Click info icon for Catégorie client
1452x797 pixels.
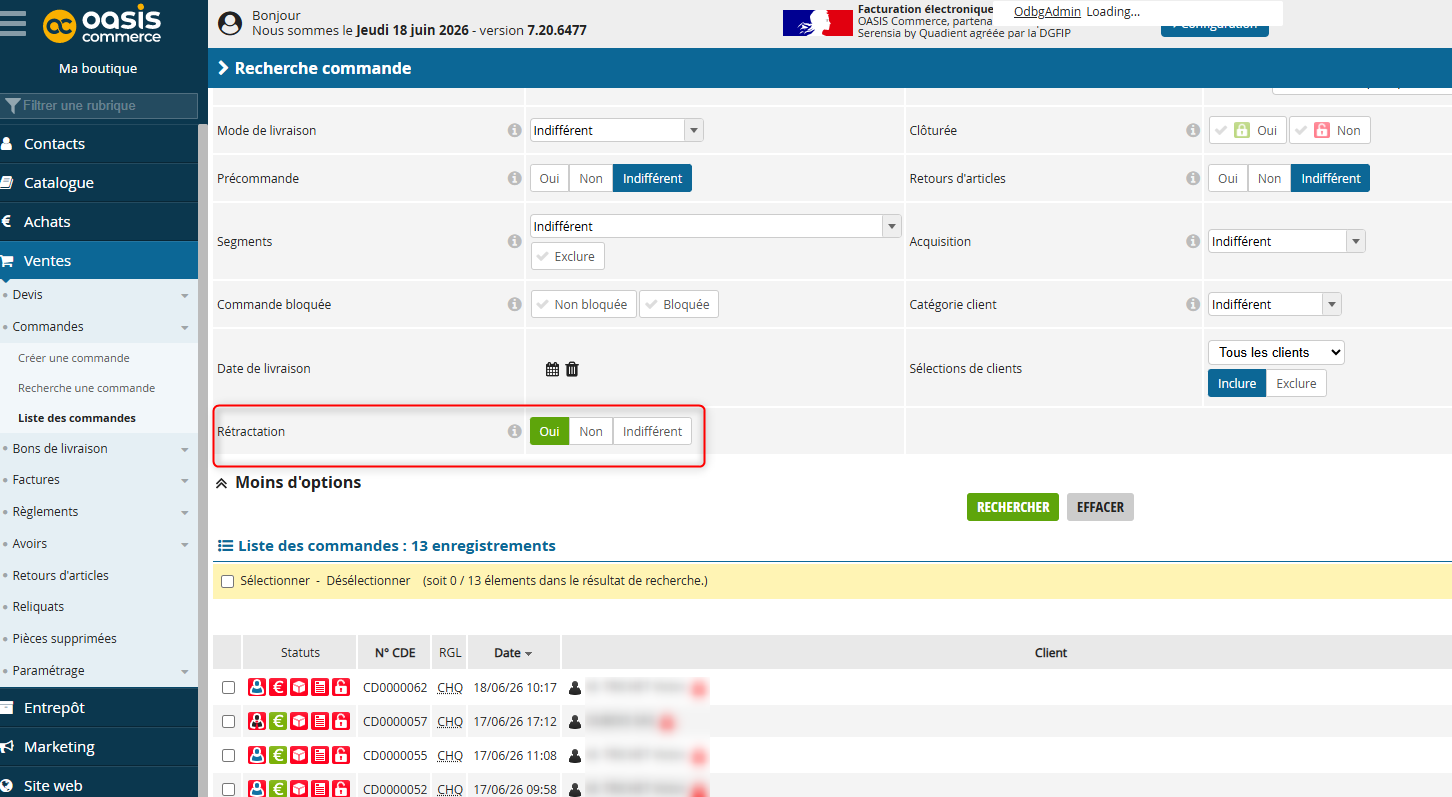coord(1192,304)
